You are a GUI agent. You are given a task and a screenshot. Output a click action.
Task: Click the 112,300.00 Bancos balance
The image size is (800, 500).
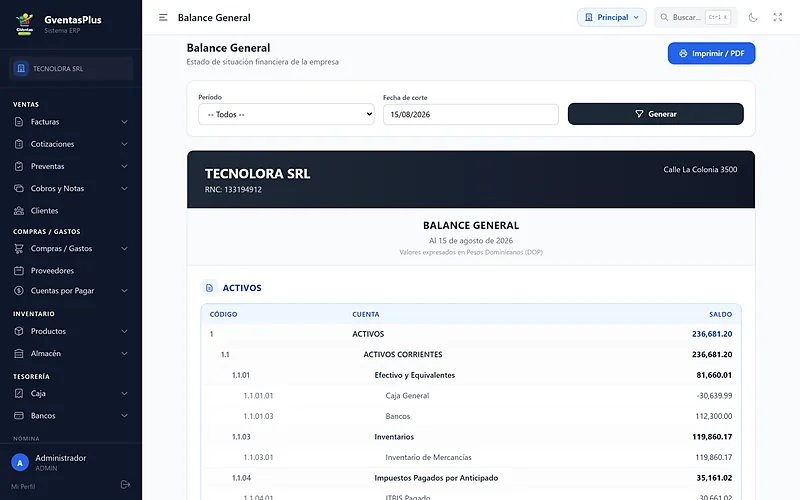pyautogui.click(x=713, y=416)
